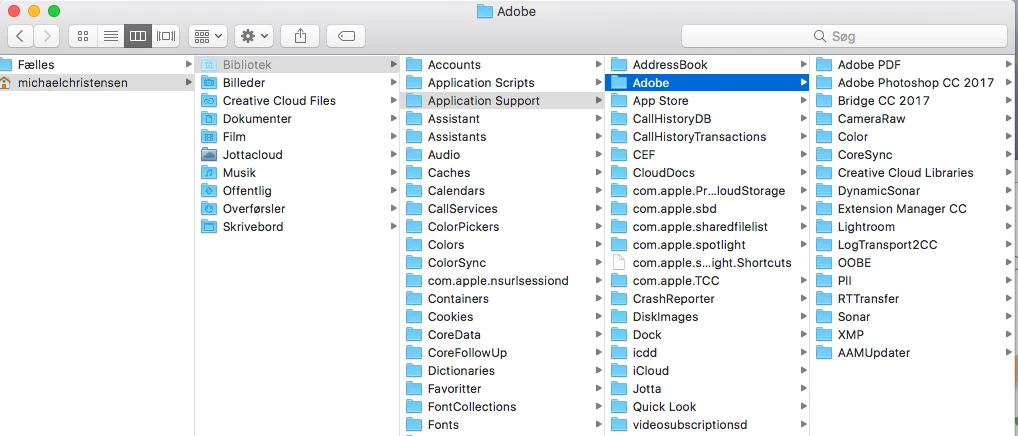Switch to list view

(110, 36)
